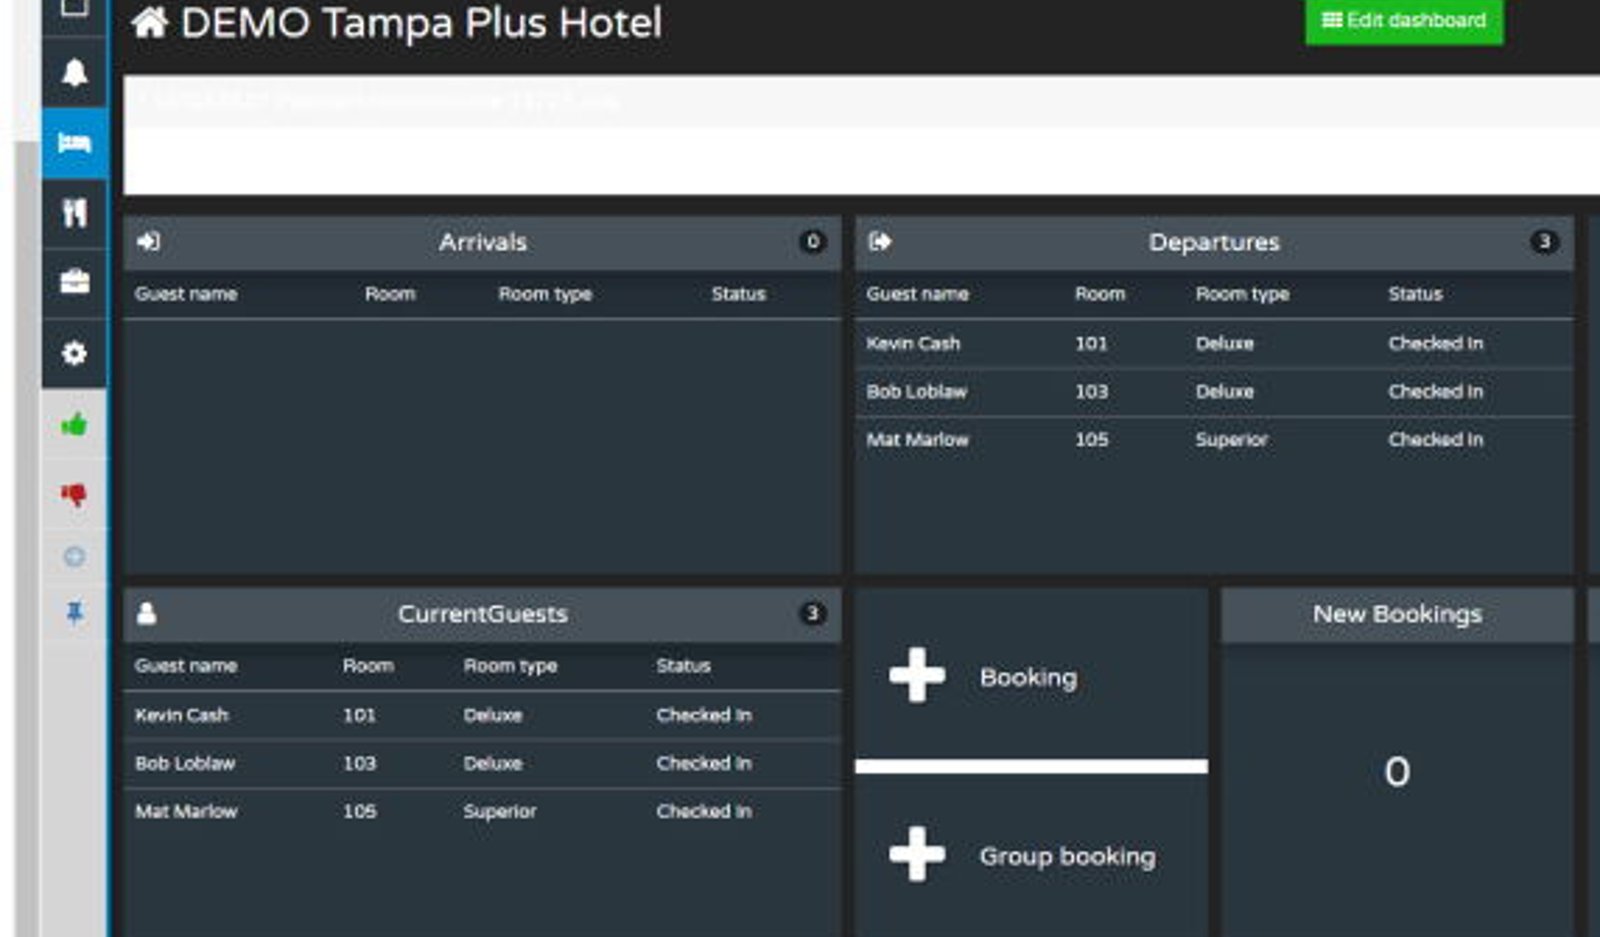1600x937 pixels.
Task: Click Room type column header in CurrentGuests
Action: (510, 666)
